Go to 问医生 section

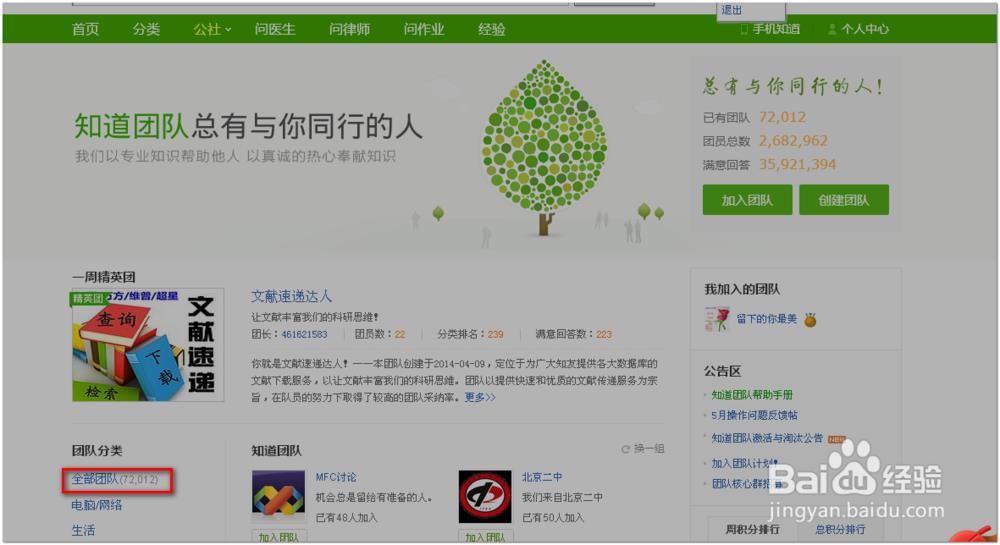pos(275,29)
